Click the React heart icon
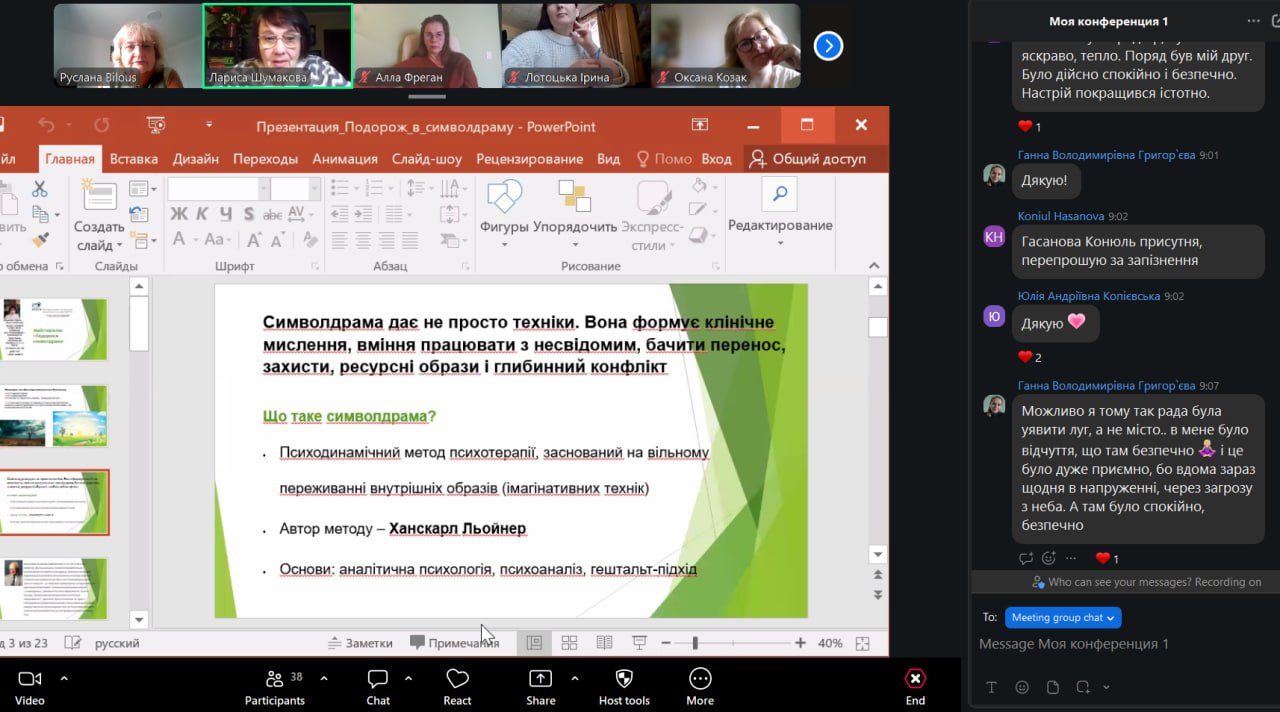Screen dimensions: 1280x712 457,680
